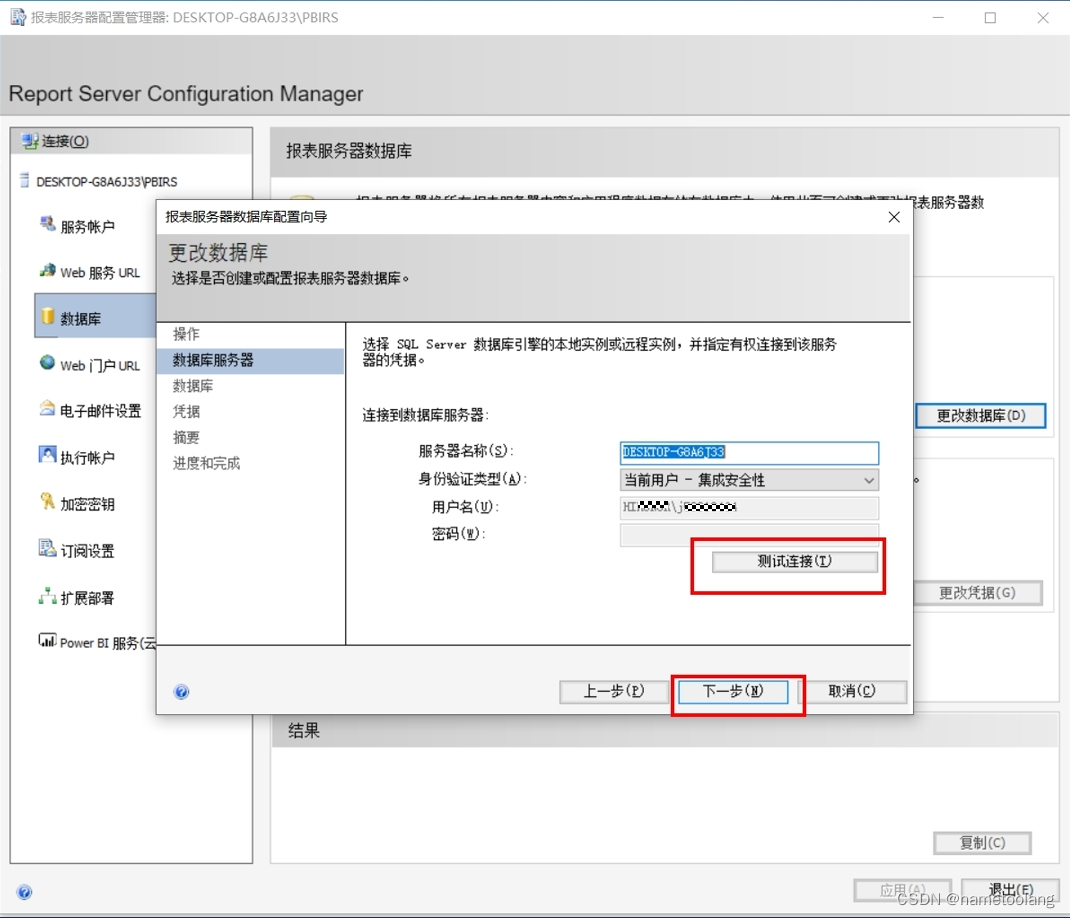Open the 执行帐户 (Execution Account) icon

[x=47, y=456]
